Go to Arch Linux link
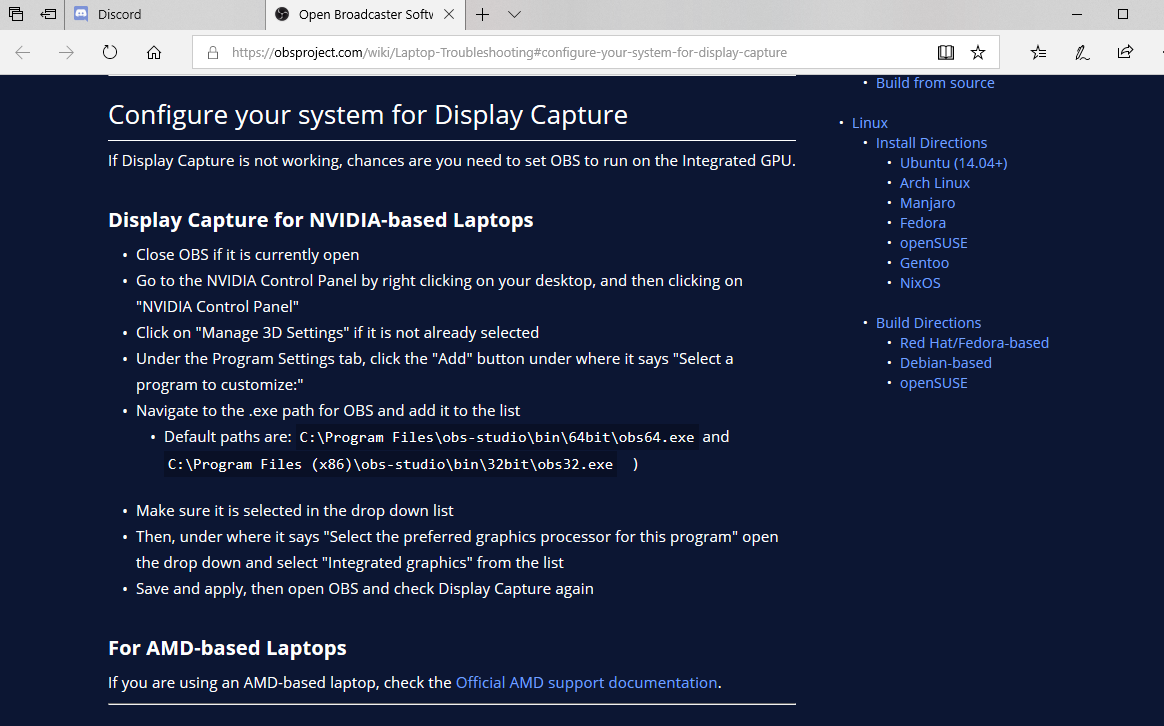This screenshot has width=1164, height=726. pos(935,183)
